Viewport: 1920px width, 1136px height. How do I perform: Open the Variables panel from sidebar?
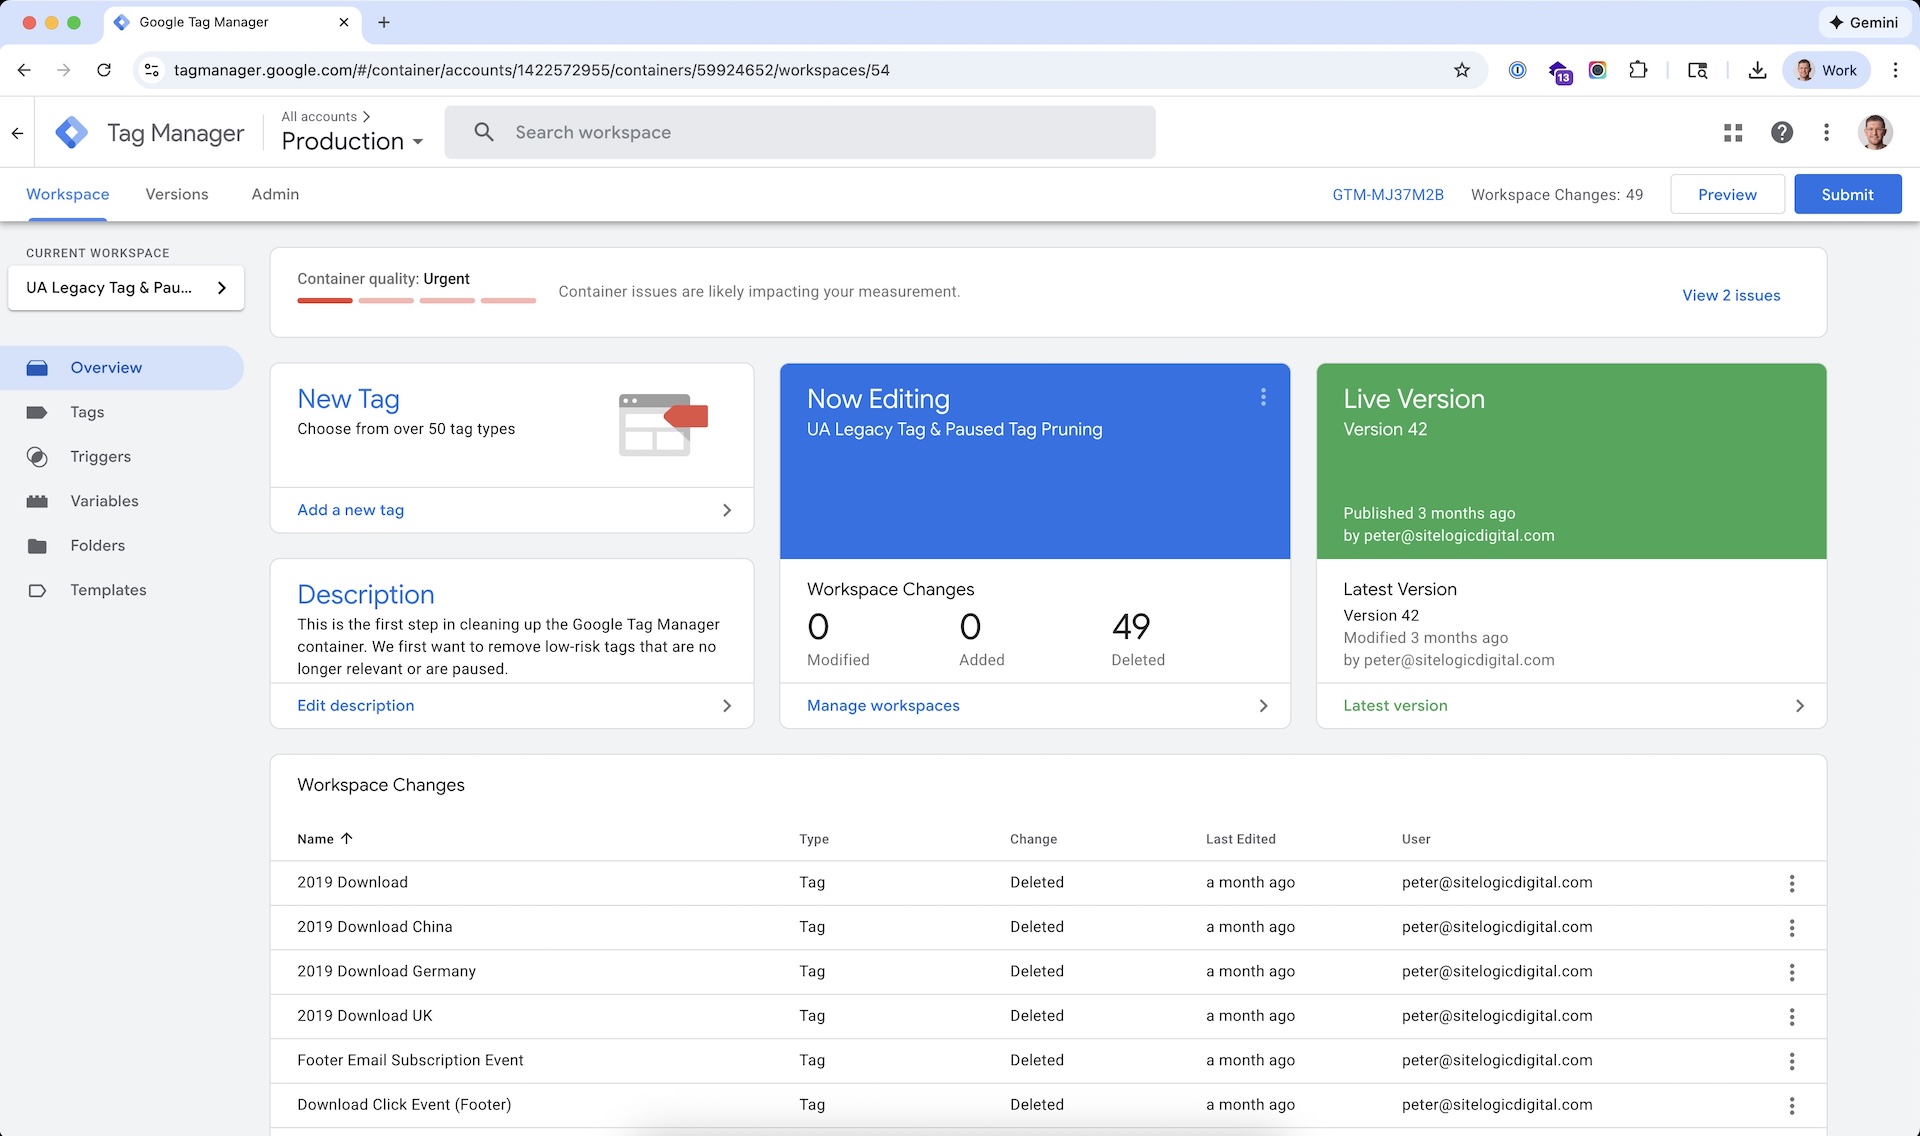(x=103, y=501)
